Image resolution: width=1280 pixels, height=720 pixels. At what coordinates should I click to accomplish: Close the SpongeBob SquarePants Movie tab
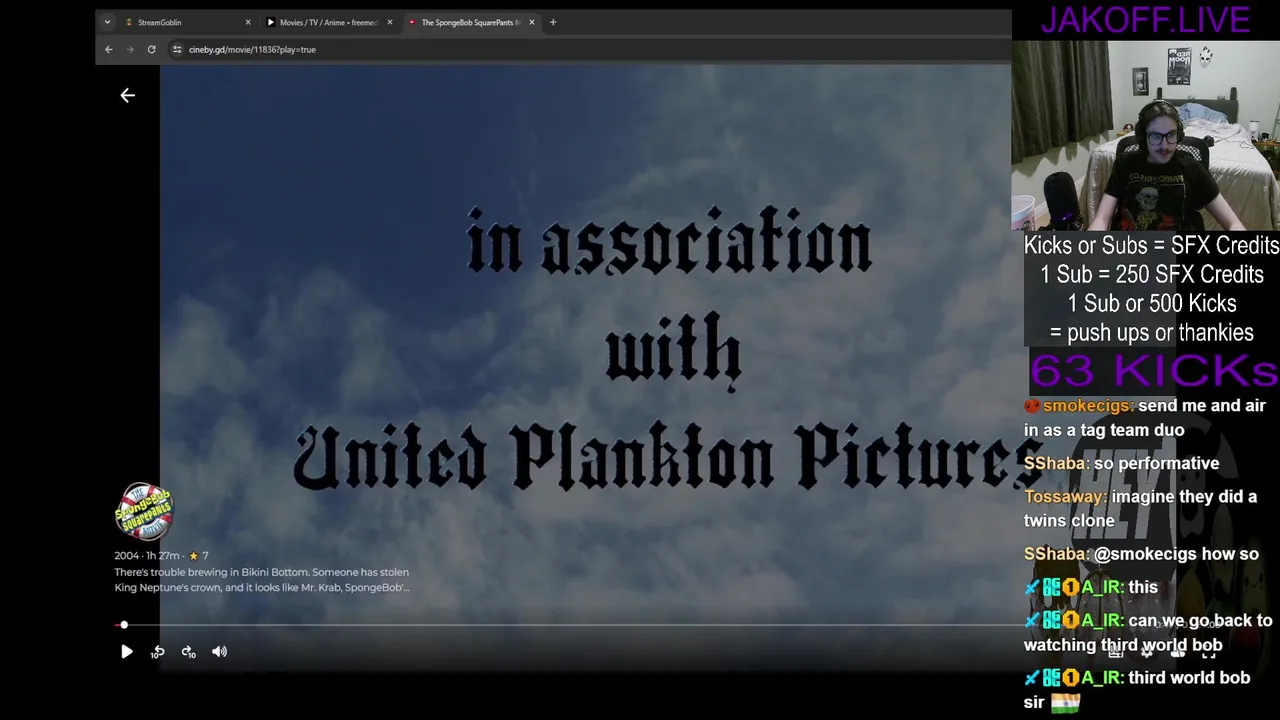click(x=532, y=22)
